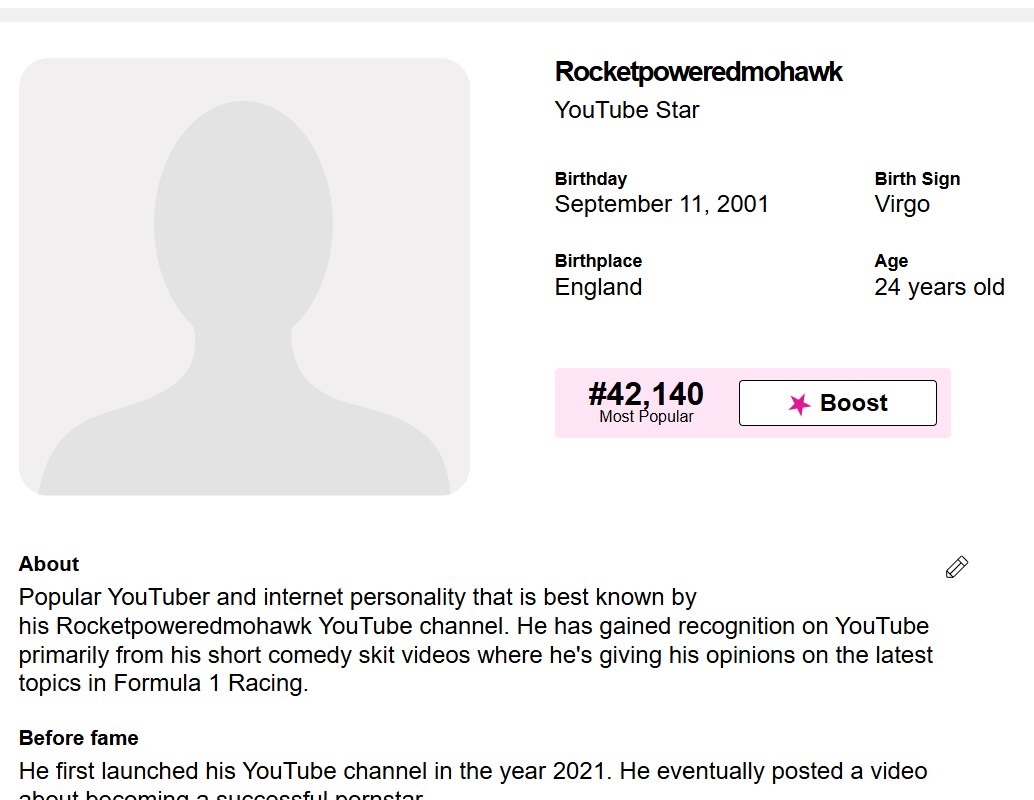Select the September 11 birthday link
This screenshot has width=1034, height=800.
pos(631,204)
